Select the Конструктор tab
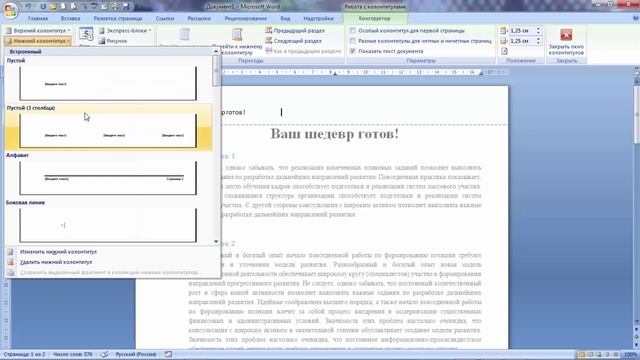The height and width of the screenshot is (360, 640). [375, 18]
